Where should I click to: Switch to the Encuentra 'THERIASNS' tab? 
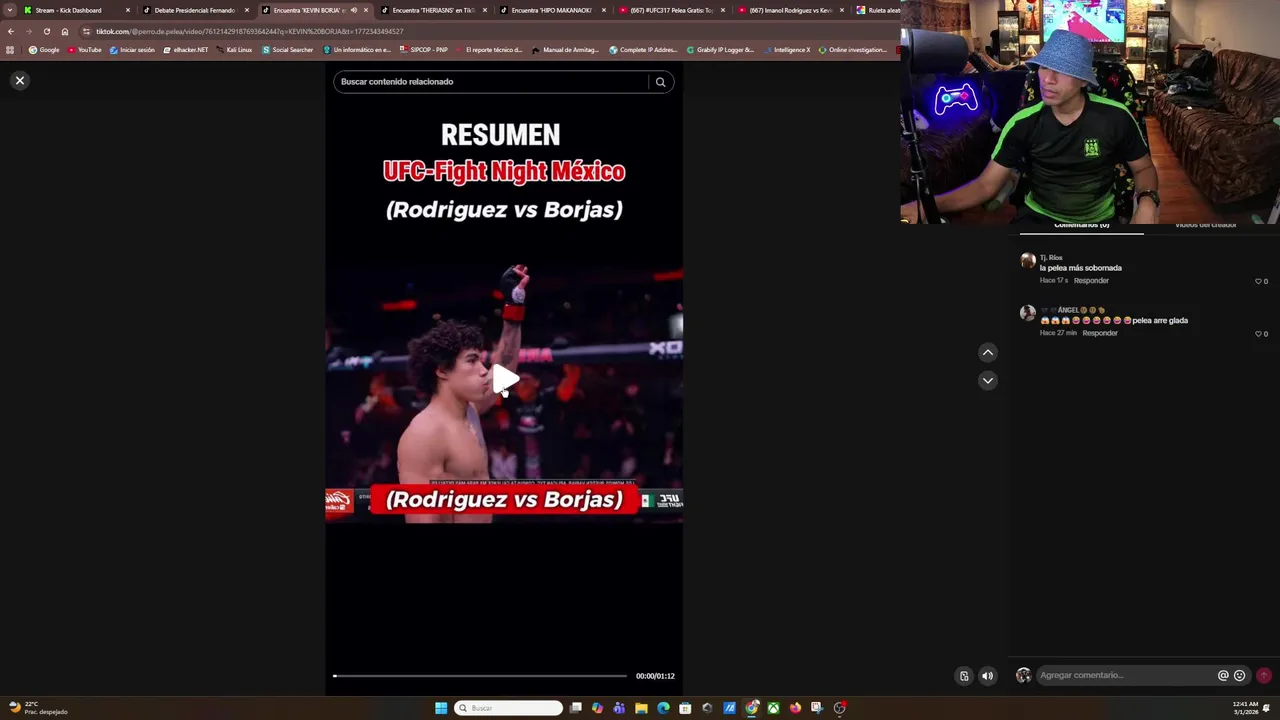tap(433, 10)
